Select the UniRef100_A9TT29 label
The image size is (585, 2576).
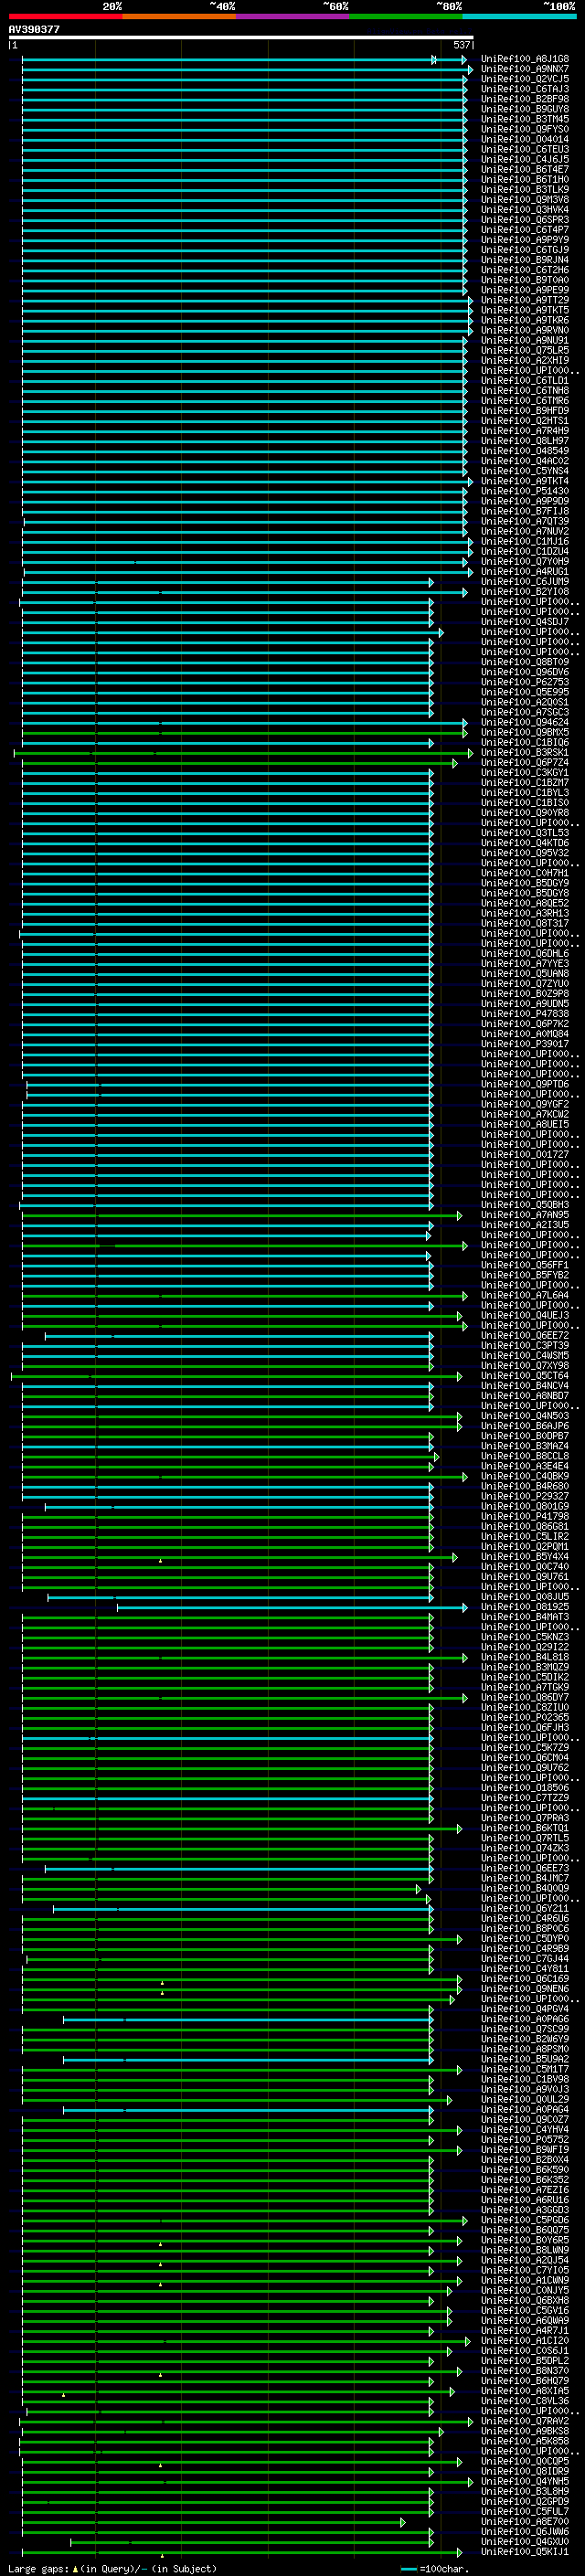pyautogui.click(x=525, y=300)
